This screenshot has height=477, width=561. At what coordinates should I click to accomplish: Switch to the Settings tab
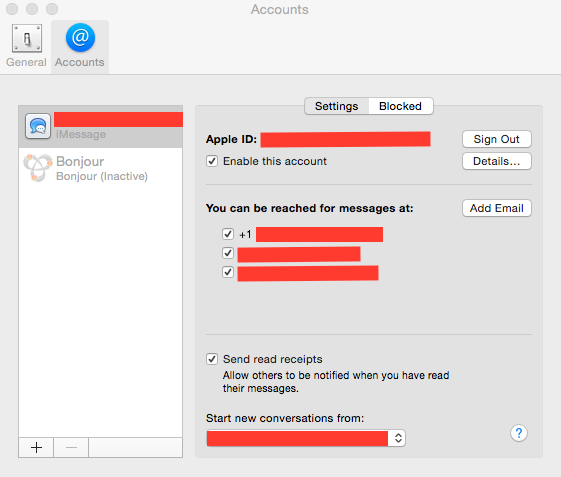pyautogui.click(x=336, y=106)
